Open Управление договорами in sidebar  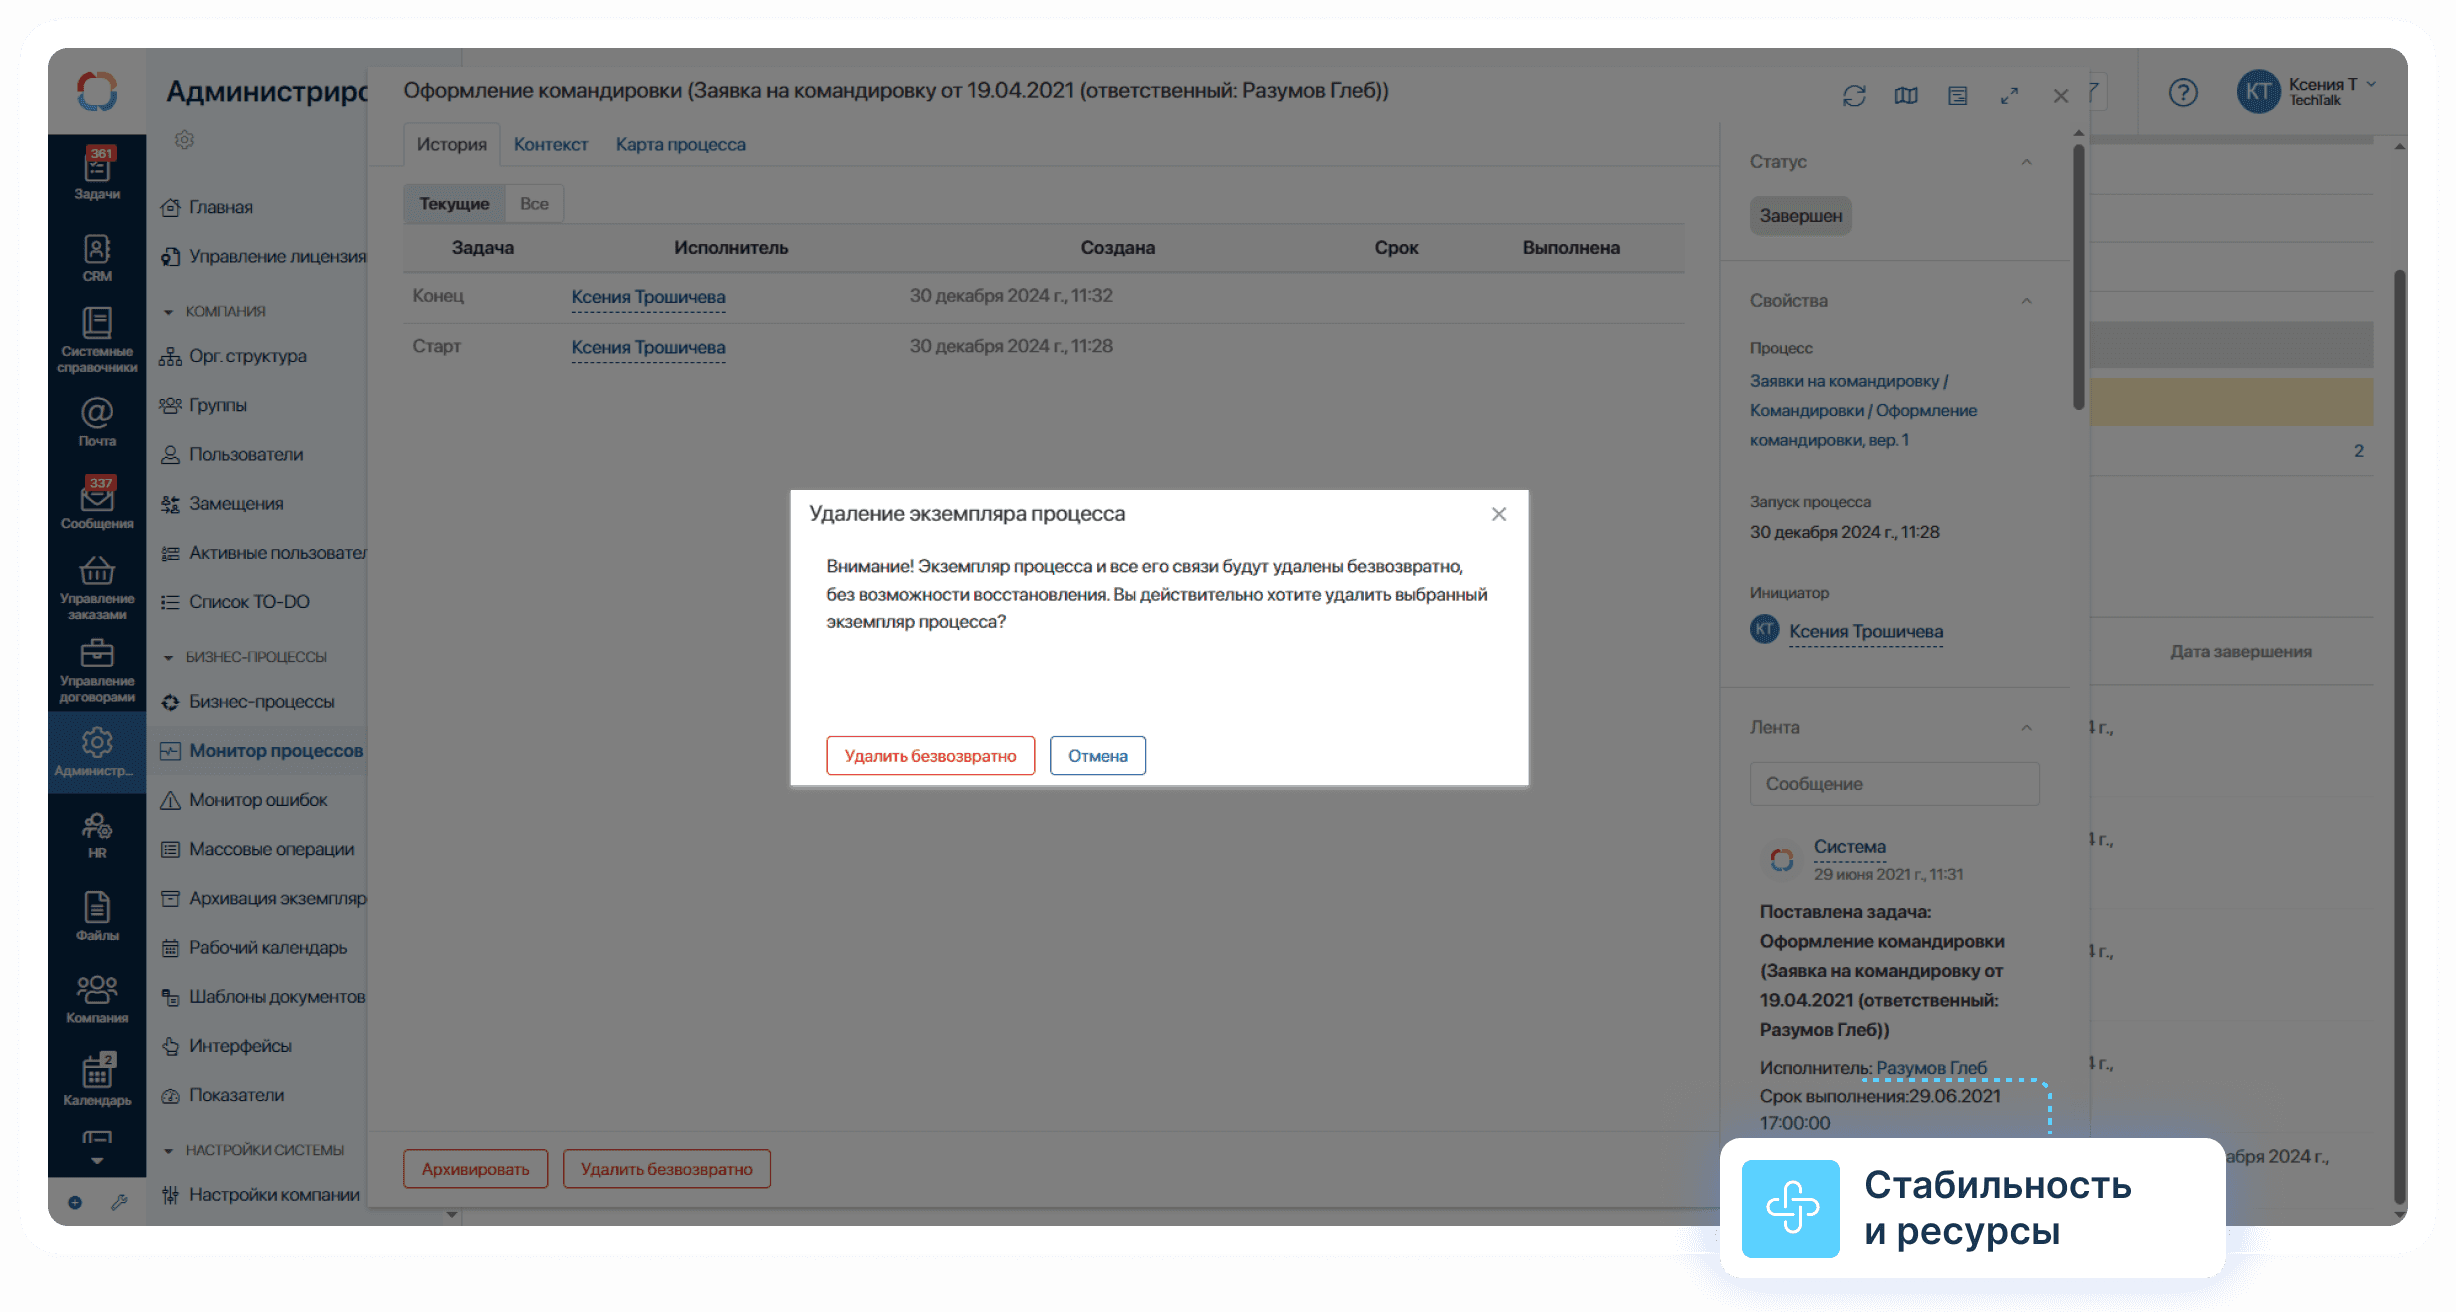click(97, 670)
